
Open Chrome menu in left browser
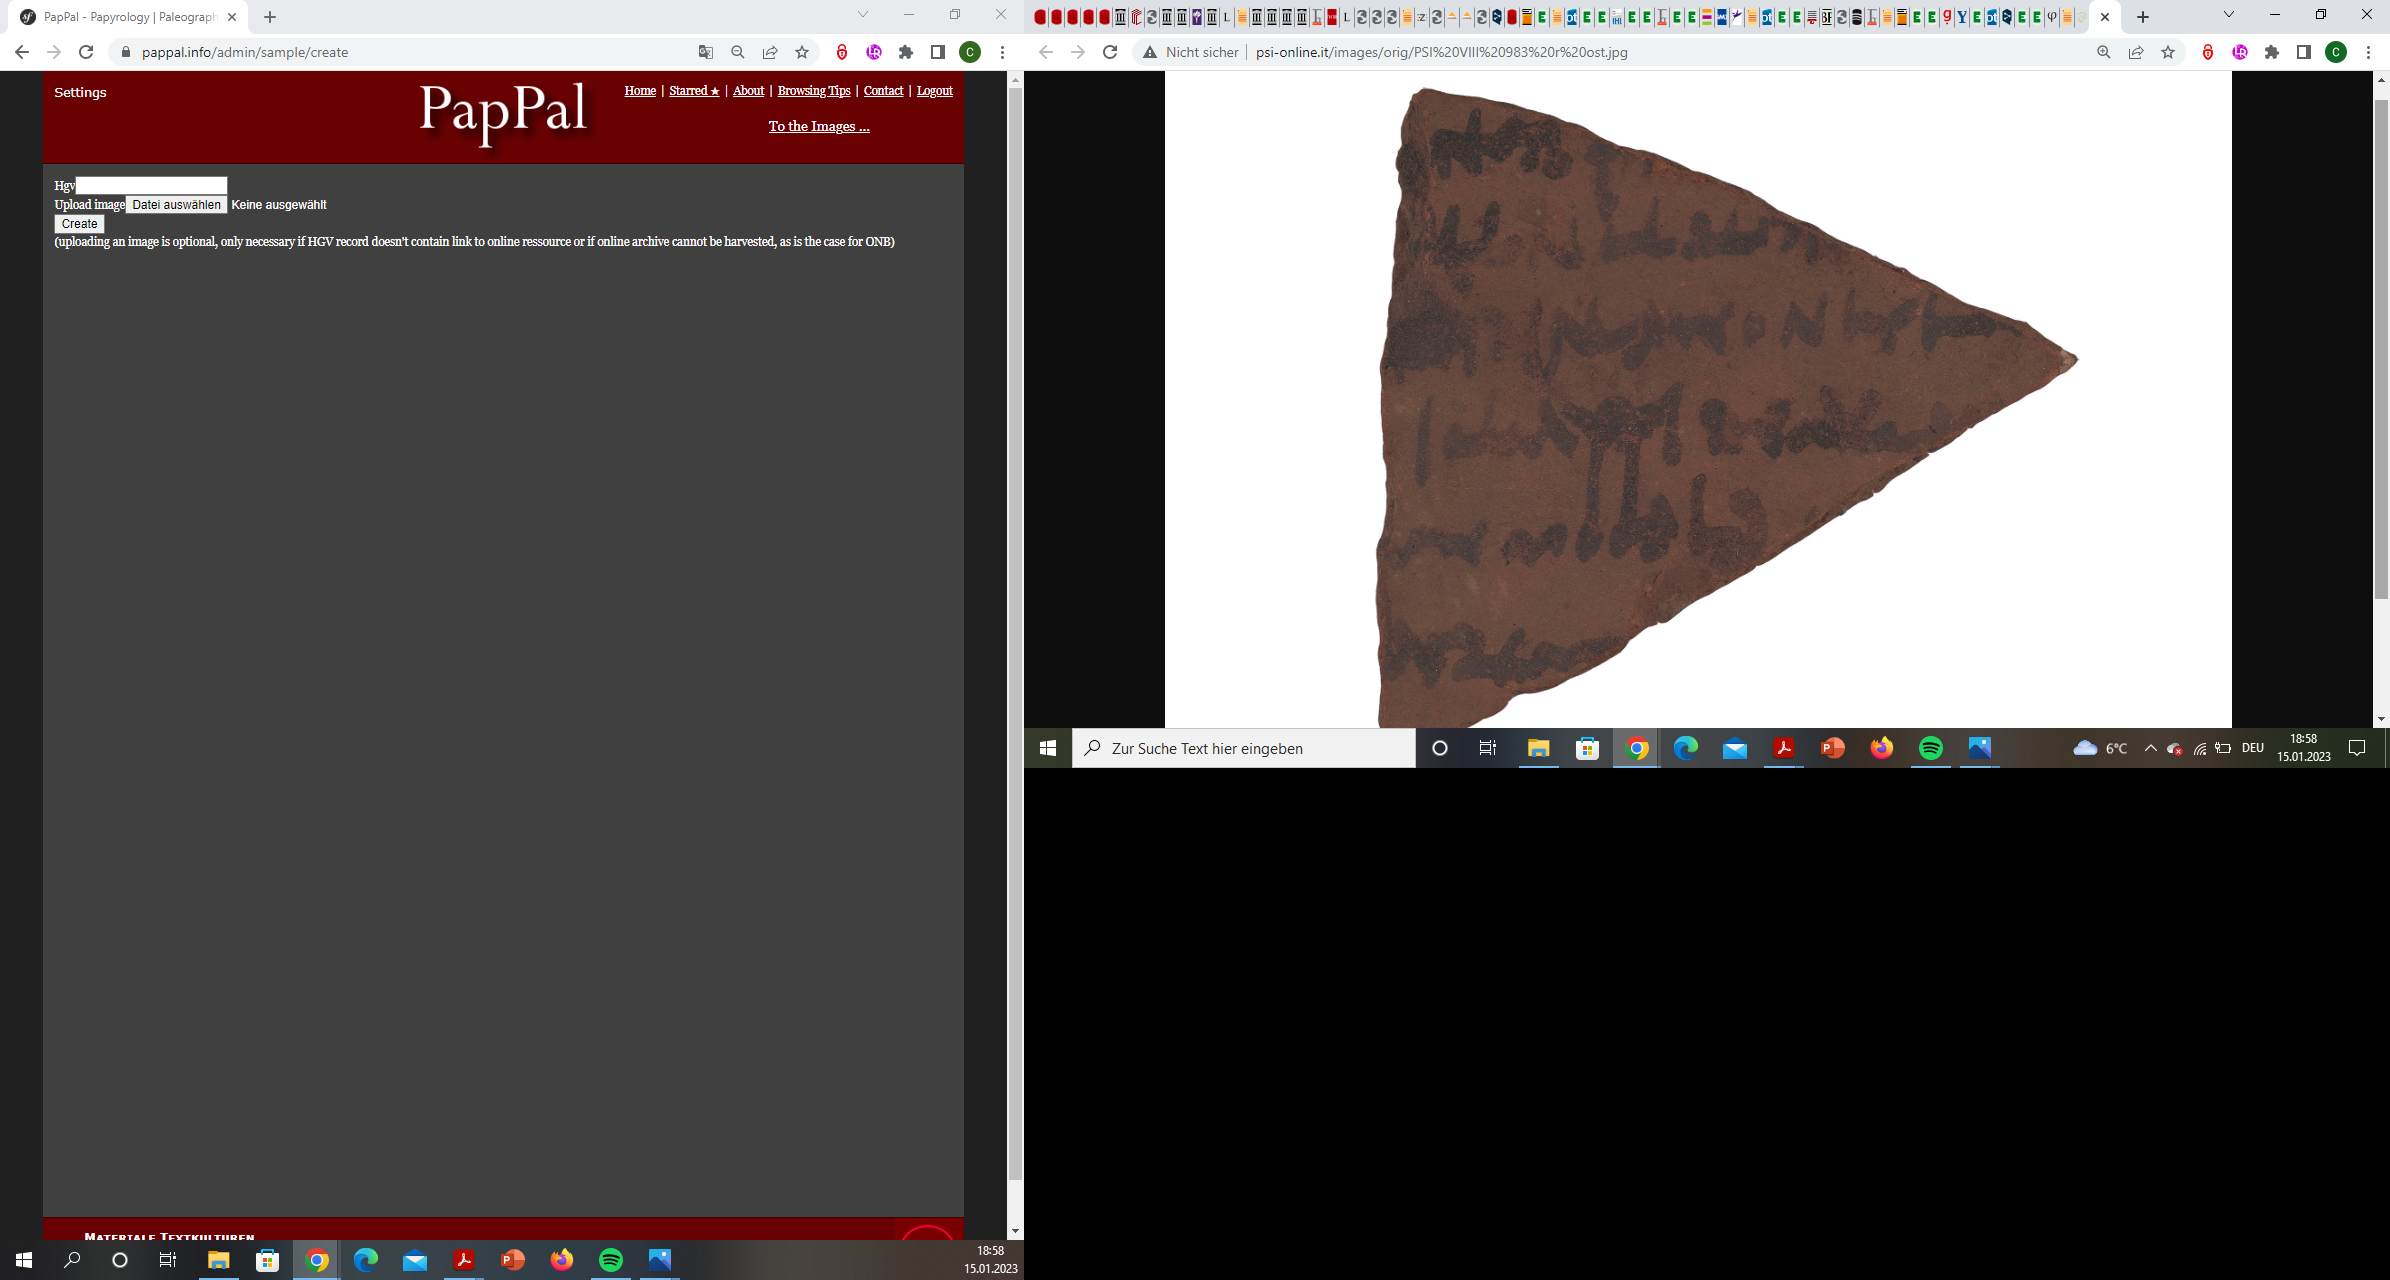tap(1002, 52)
